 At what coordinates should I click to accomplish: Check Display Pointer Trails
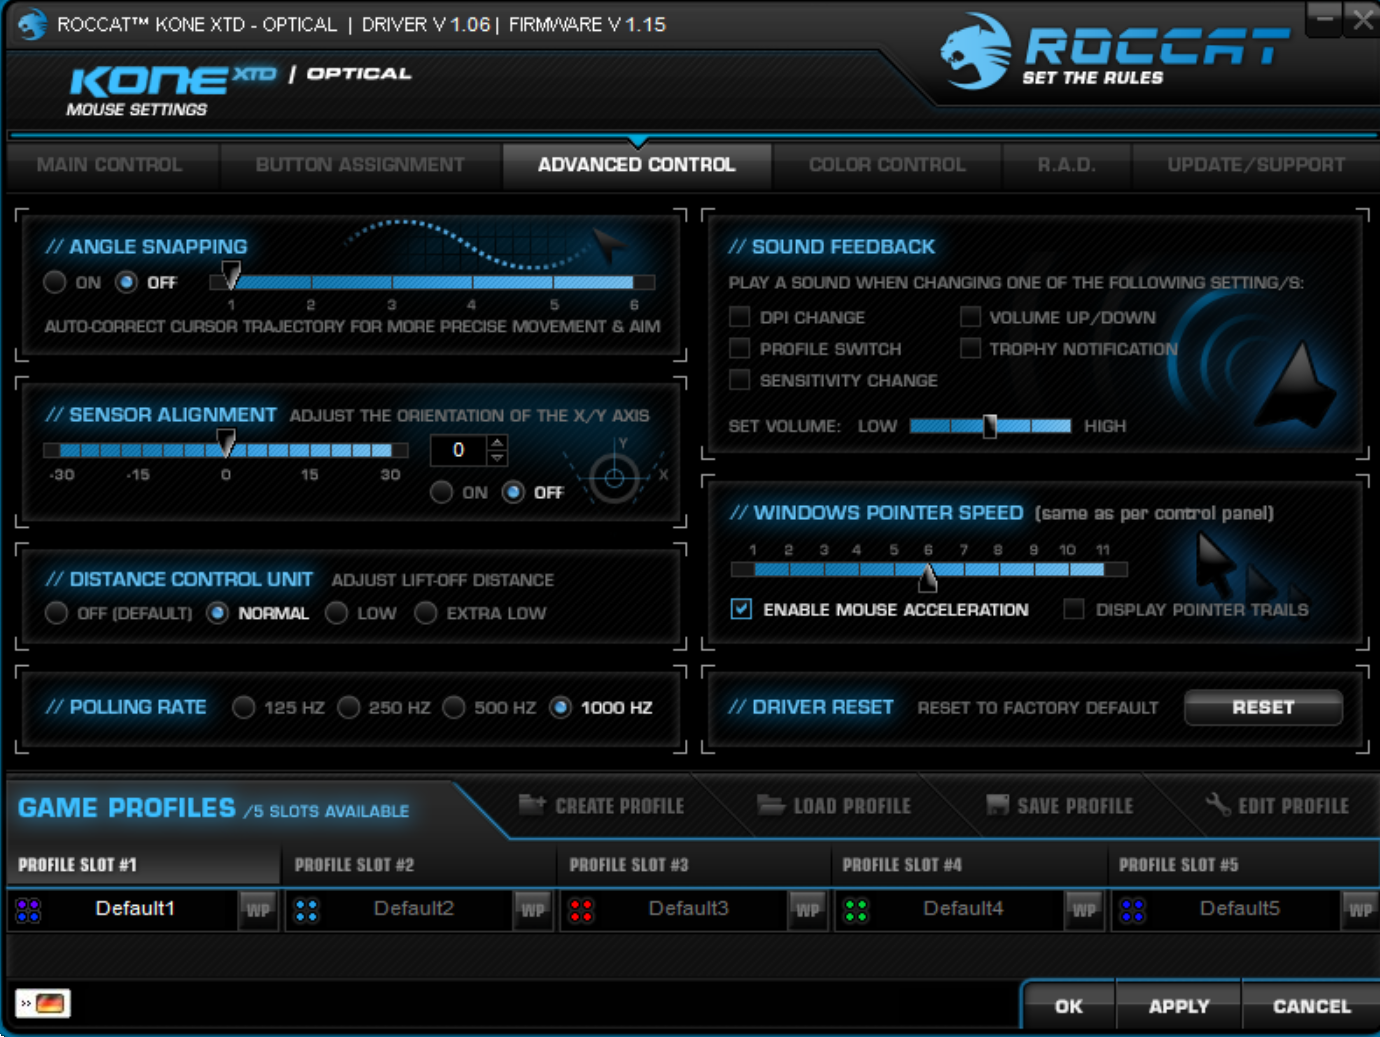[x=1074, y=609]
